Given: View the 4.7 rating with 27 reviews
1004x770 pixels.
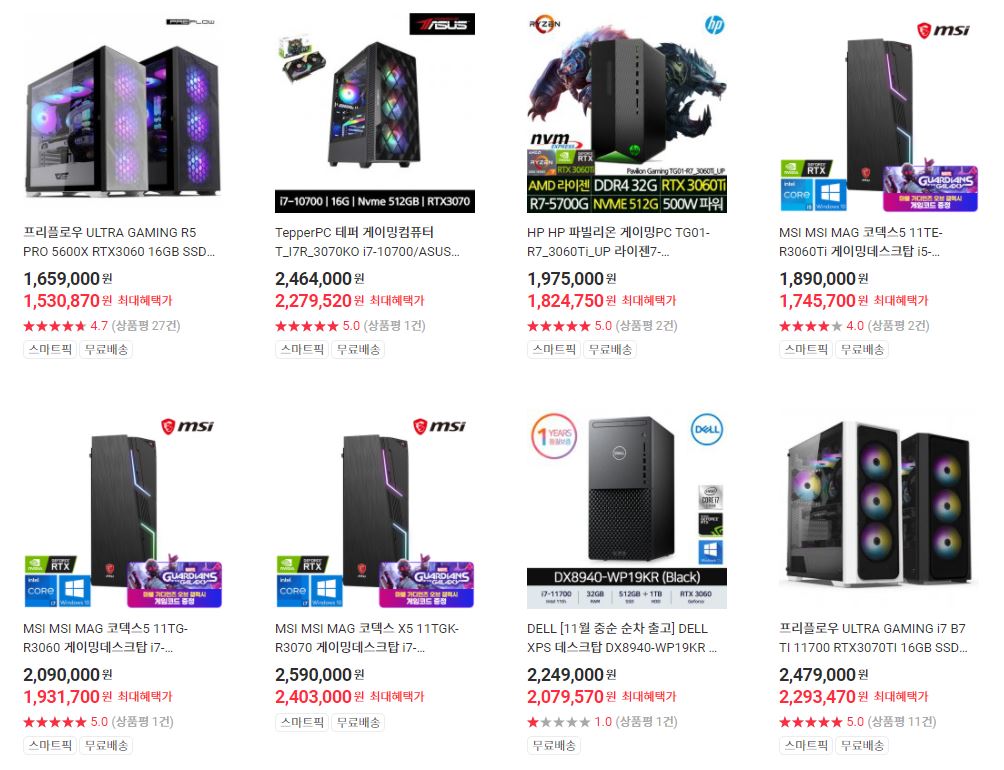Looking at the screenshot, I should click(x=102, y=326).
